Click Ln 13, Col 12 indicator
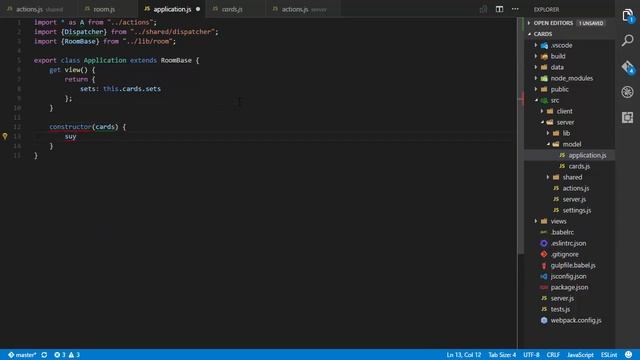 click(x=464, y=355)
